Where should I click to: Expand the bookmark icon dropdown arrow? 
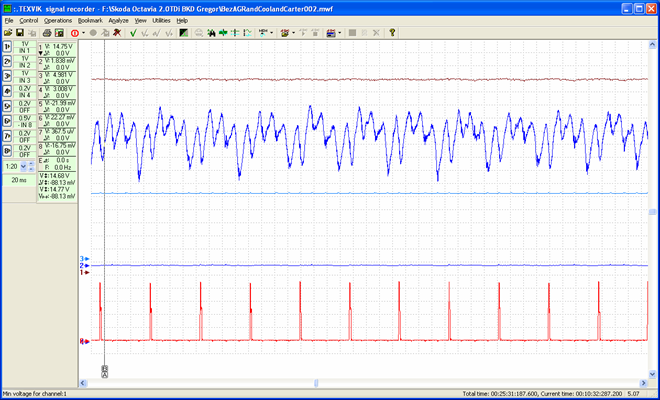293,33
